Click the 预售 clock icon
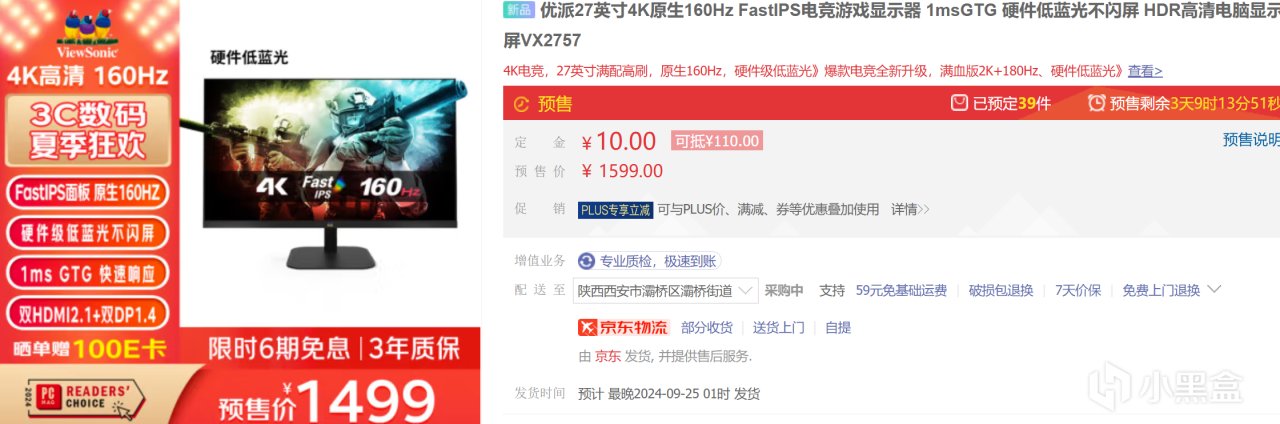 point(521,103)
